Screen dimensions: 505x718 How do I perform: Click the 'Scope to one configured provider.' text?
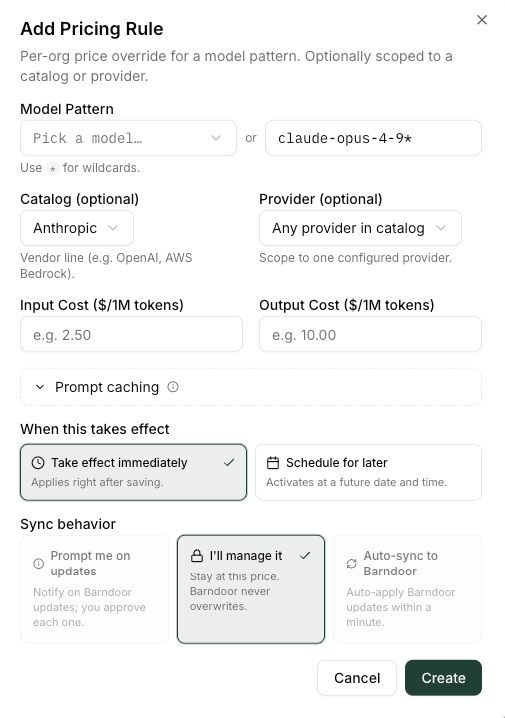pyautogui.click(x=355, y=258)
